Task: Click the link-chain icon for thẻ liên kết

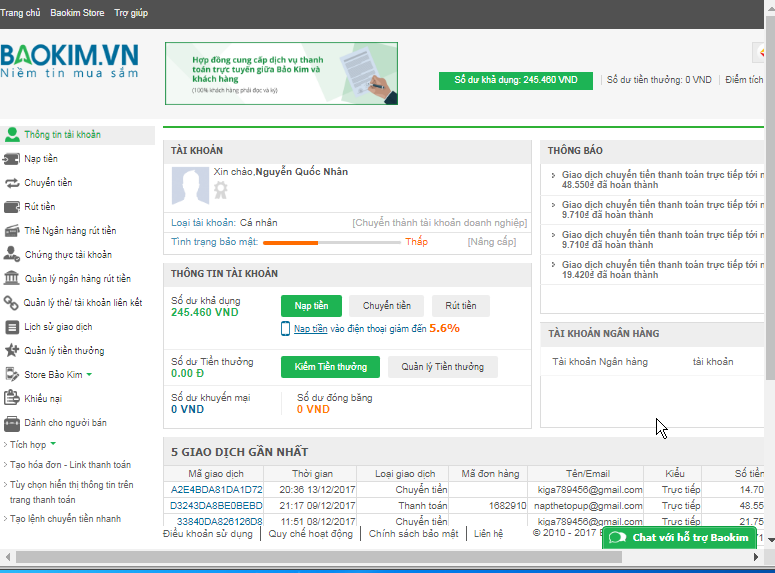Action: 11,303
